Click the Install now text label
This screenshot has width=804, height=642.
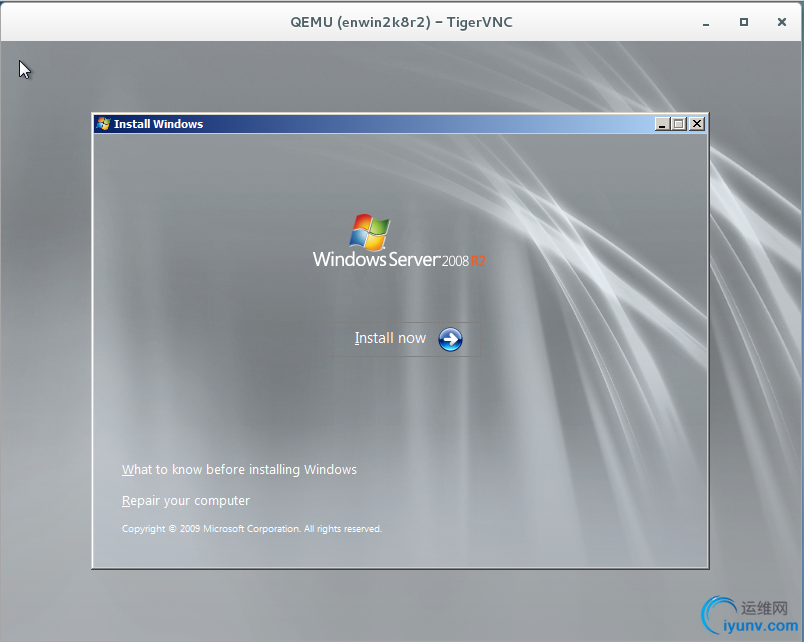point(390,338)
